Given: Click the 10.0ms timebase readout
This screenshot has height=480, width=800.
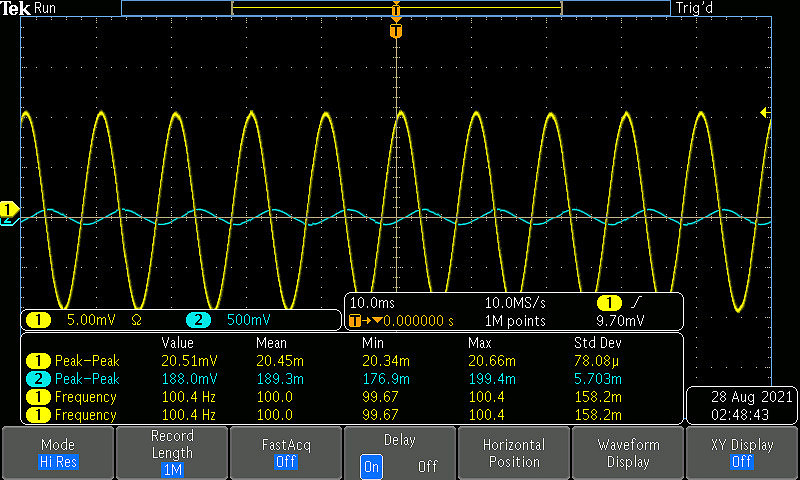Looking at the screenshot, I should (x=372, y=303).
